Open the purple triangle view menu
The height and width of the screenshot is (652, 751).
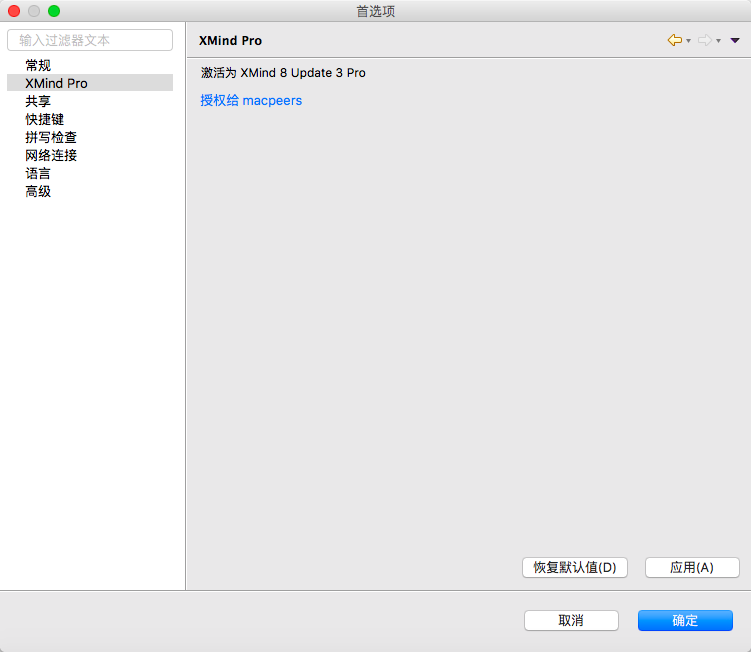[x=735, y=41]
